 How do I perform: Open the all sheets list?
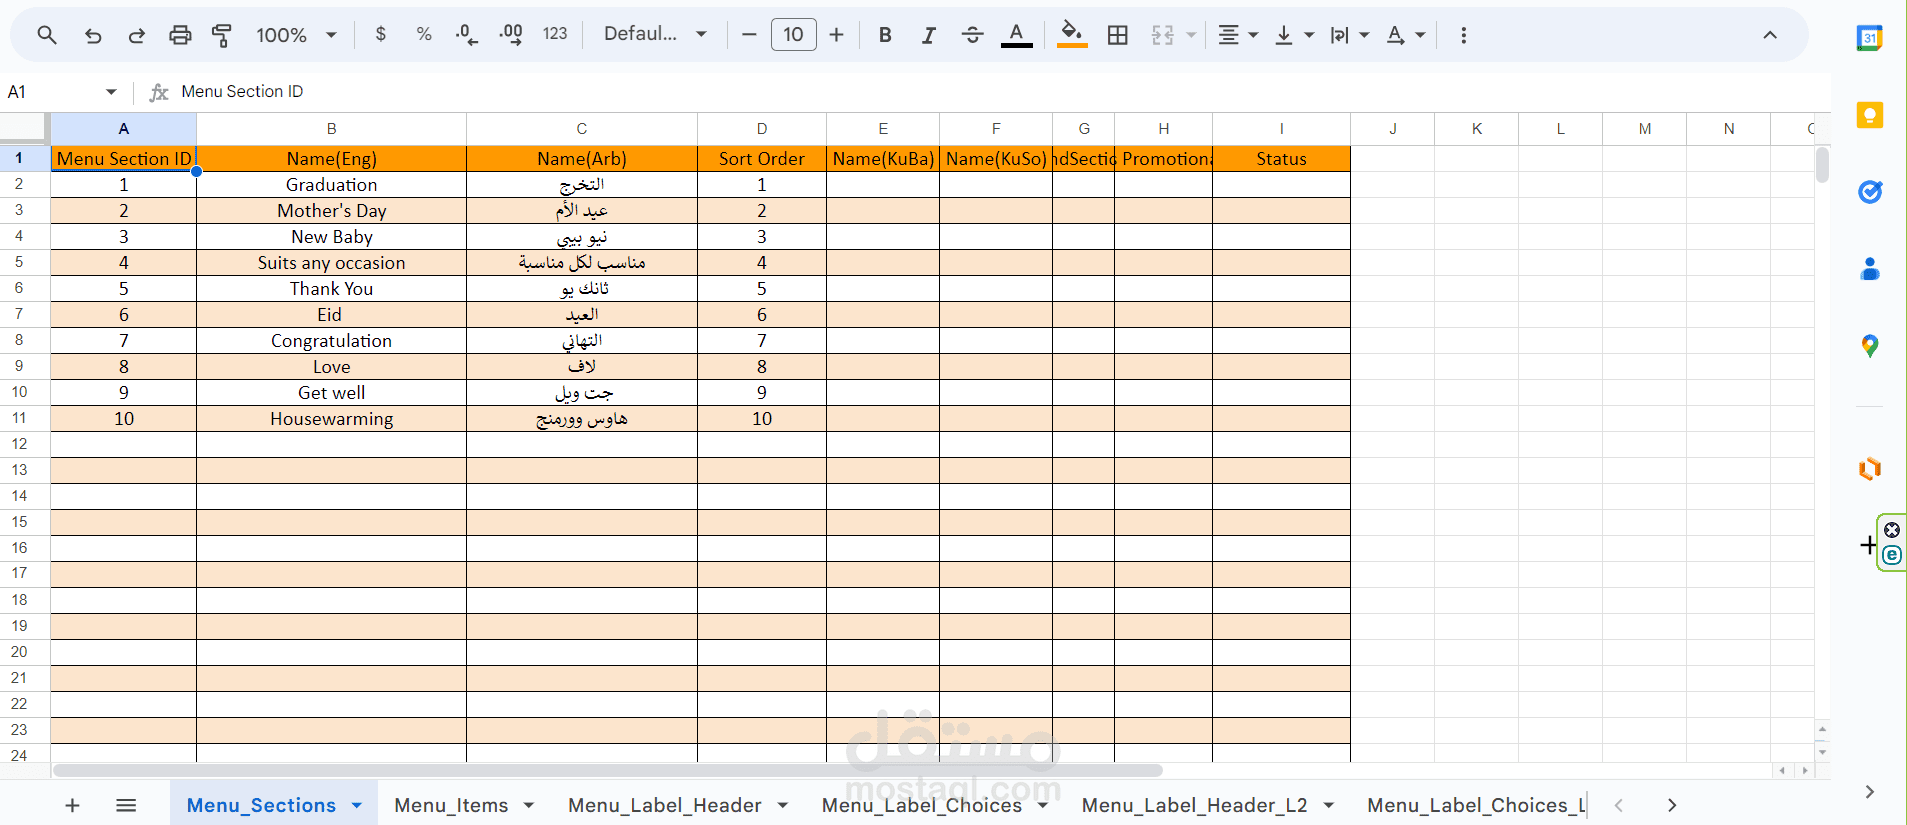pyautogui.click(x=126, y=805)
